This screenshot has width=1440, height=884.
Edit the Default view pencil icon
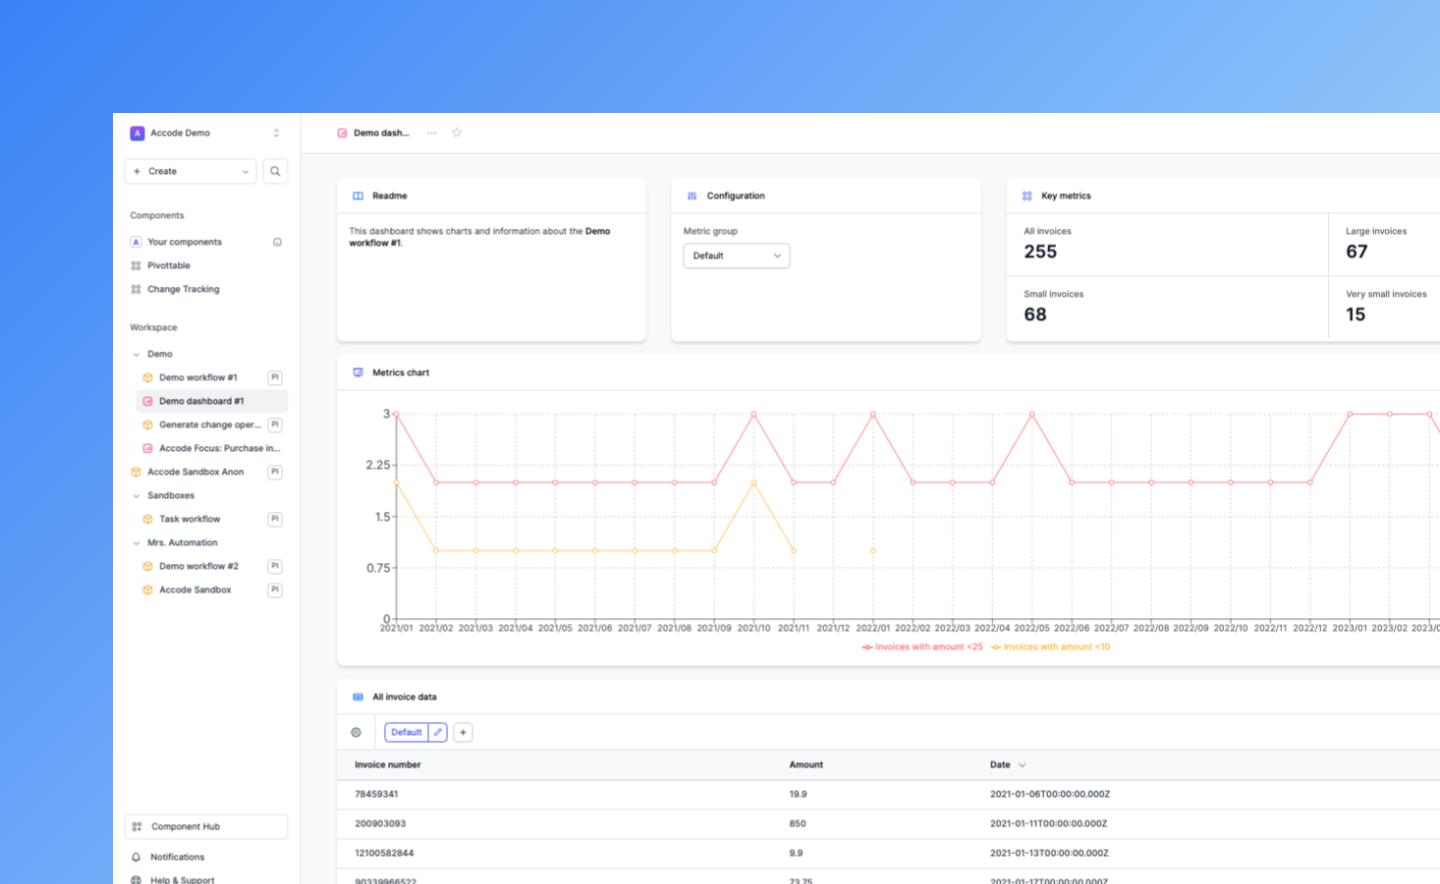point(438,733)
